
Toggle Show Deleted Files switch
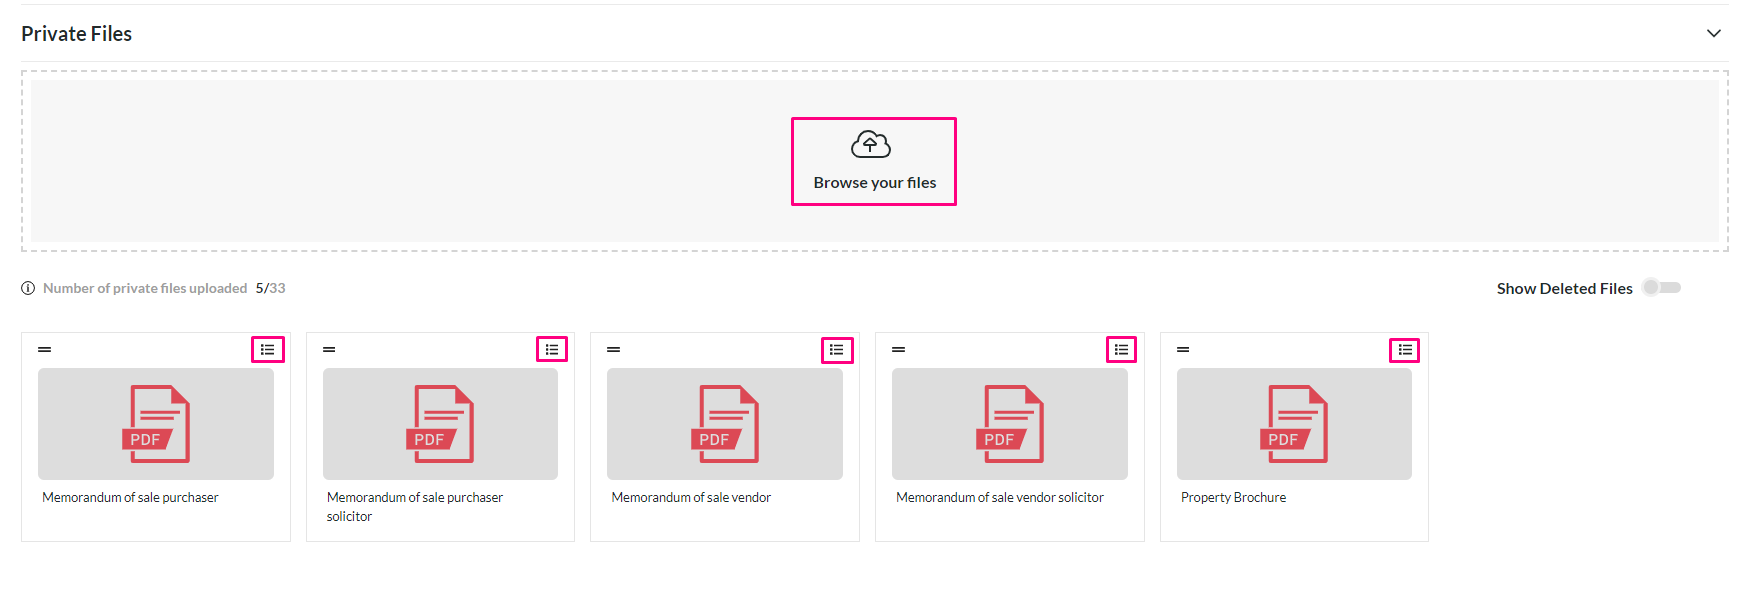pos(1662,288)
